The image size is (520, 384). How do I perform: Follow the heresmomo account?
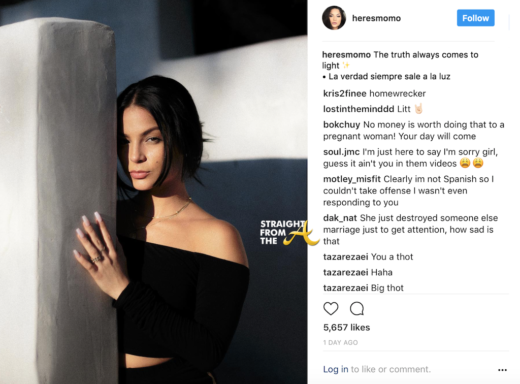pyautogui.click(x=475, y=18)
